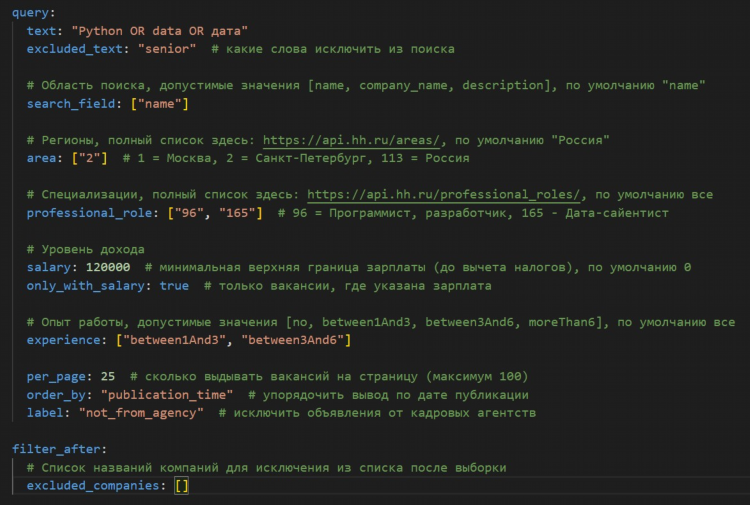
Task: Click the "165" professional role value
Action: point(237,213)
